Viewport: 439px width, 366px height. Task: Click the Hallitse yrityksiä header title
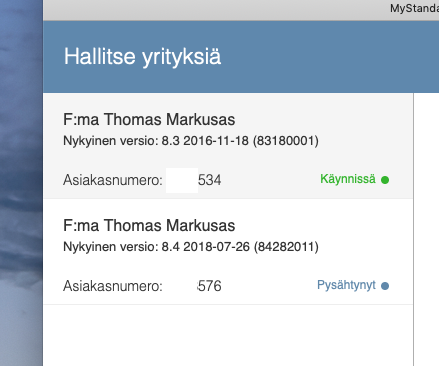142,56
